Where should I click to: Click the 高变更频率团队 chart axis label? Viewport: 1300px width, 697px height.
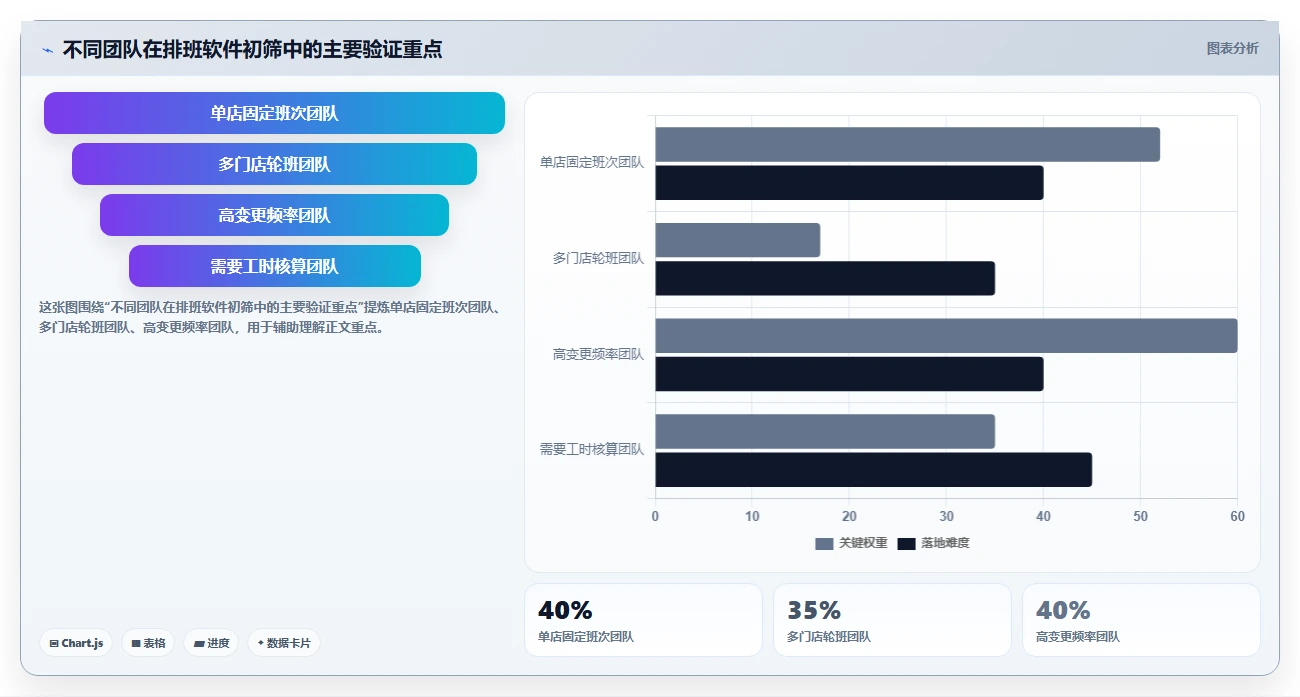[598, 354]
